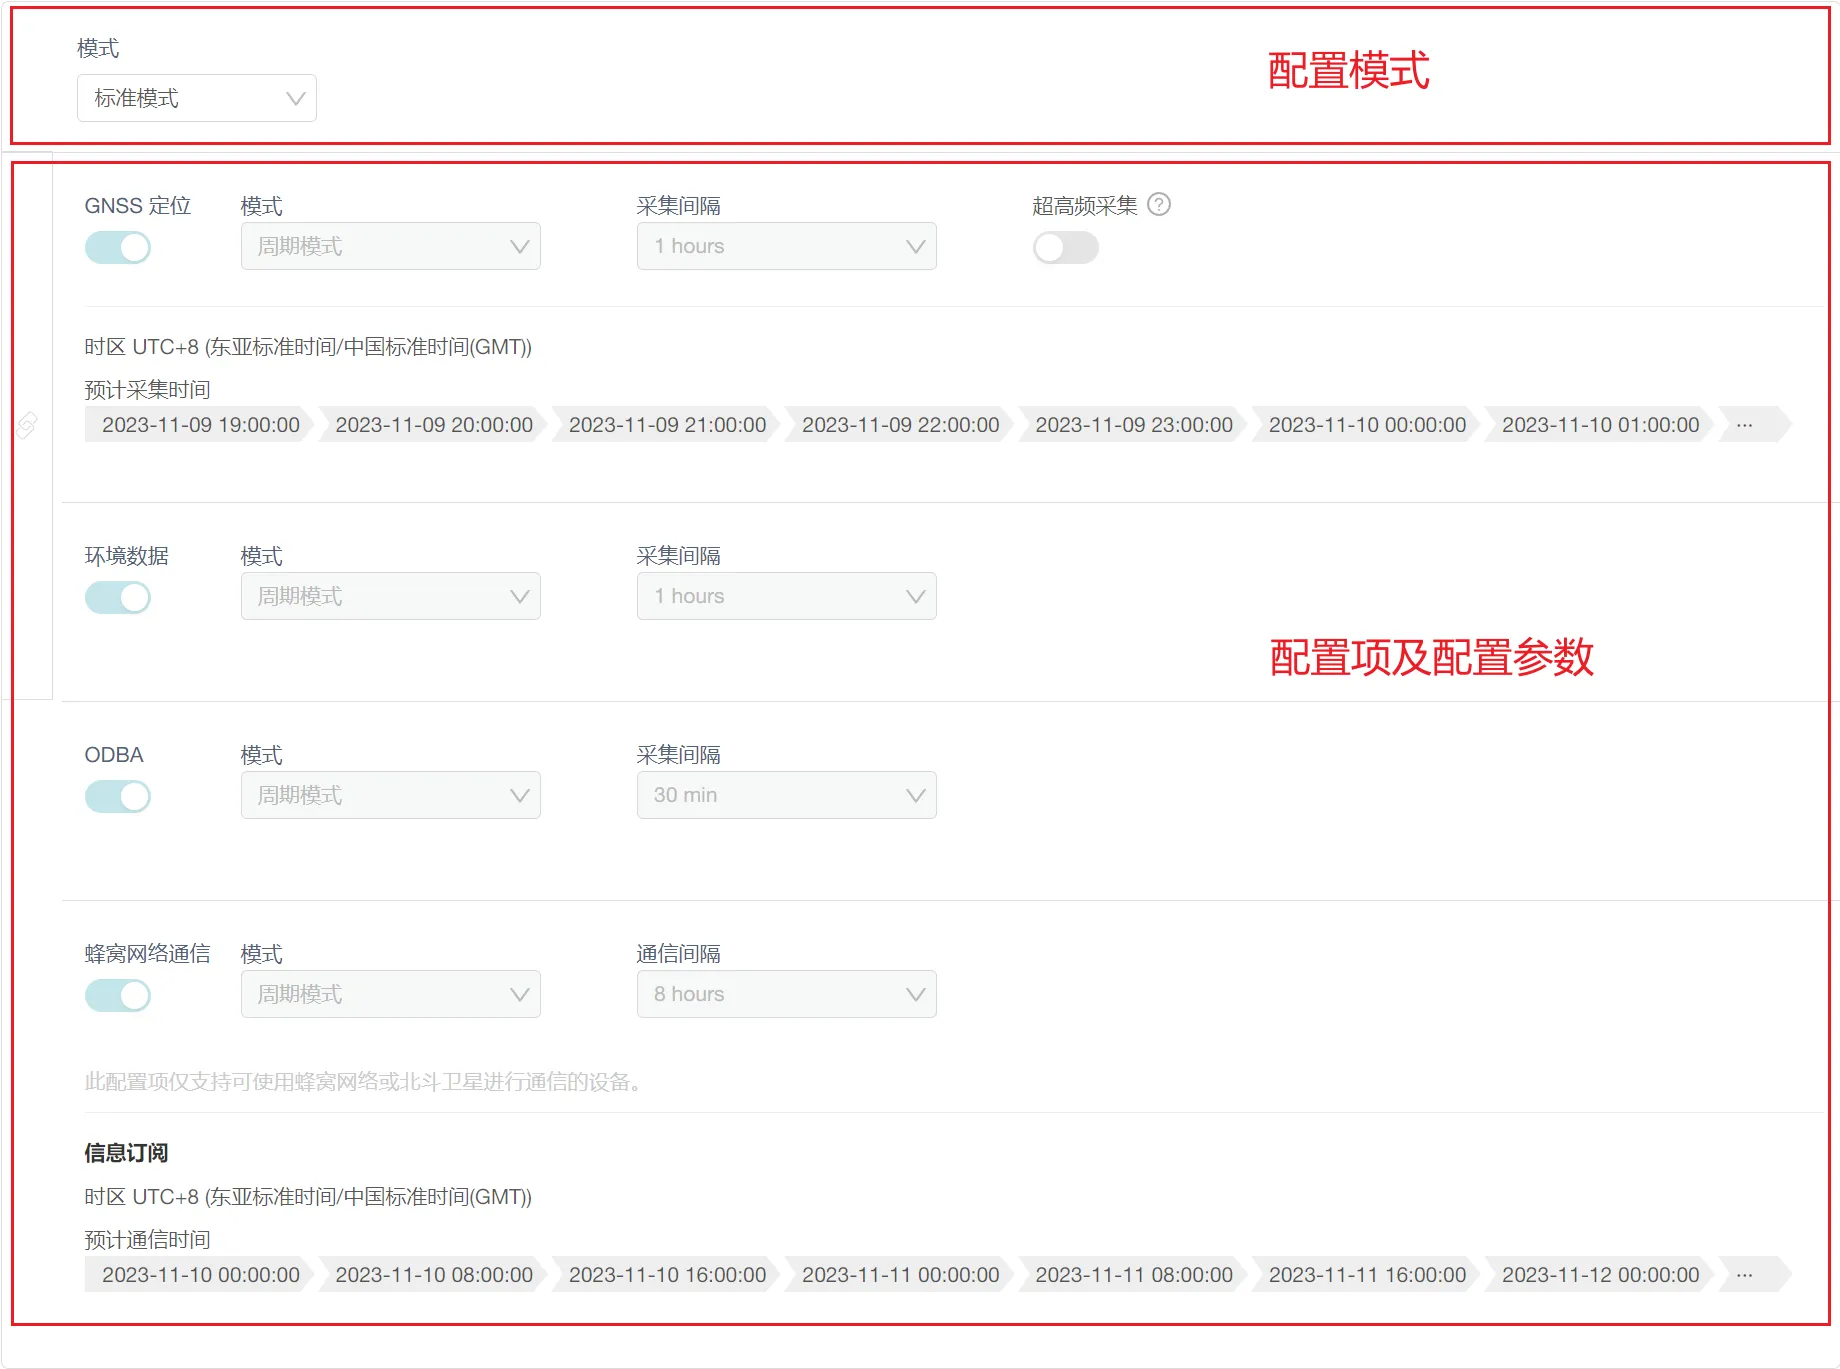This screenshot has height=1369, width=1840.
Task: Click the 2023-11-10 01:00:00 collection time tag
Action: [1600, 425]
